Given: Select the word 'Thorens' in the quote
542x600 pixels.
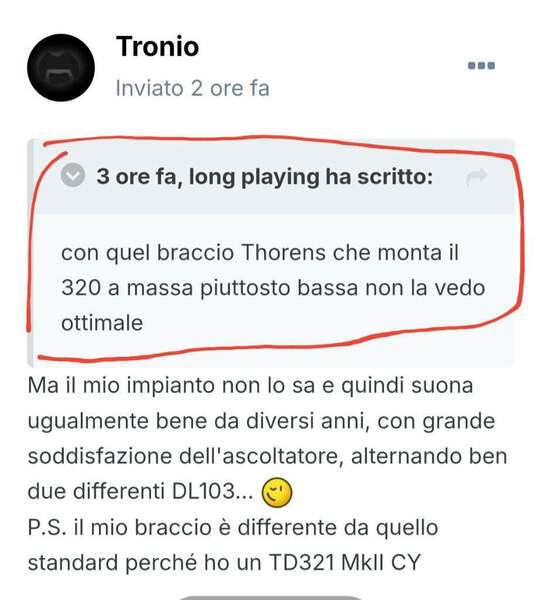Looking at the screenshot, I should tap(284, 253).
